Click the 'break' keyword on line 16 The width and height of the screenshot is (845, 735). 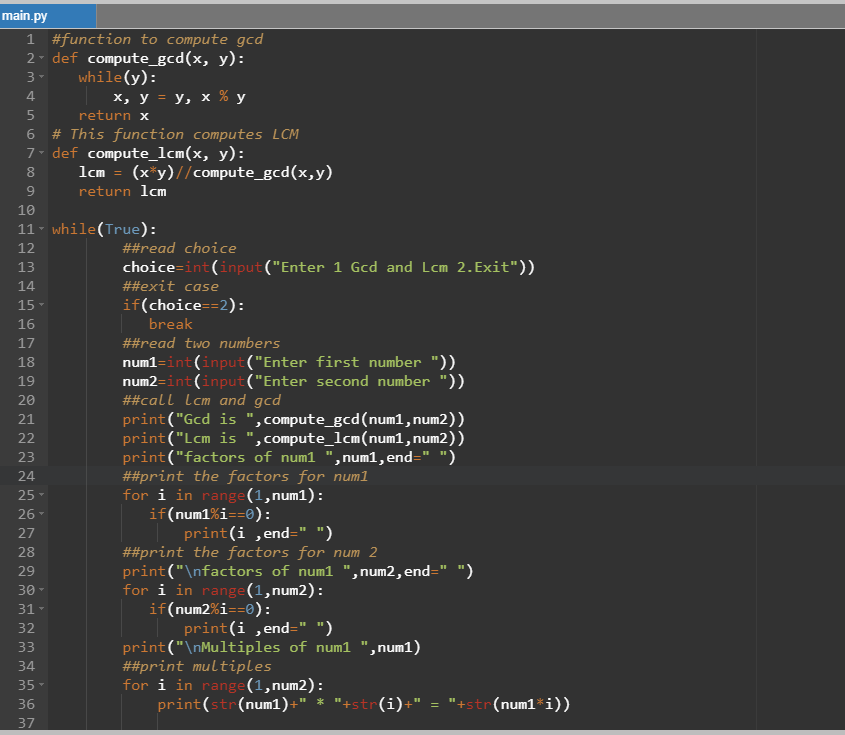171,324
